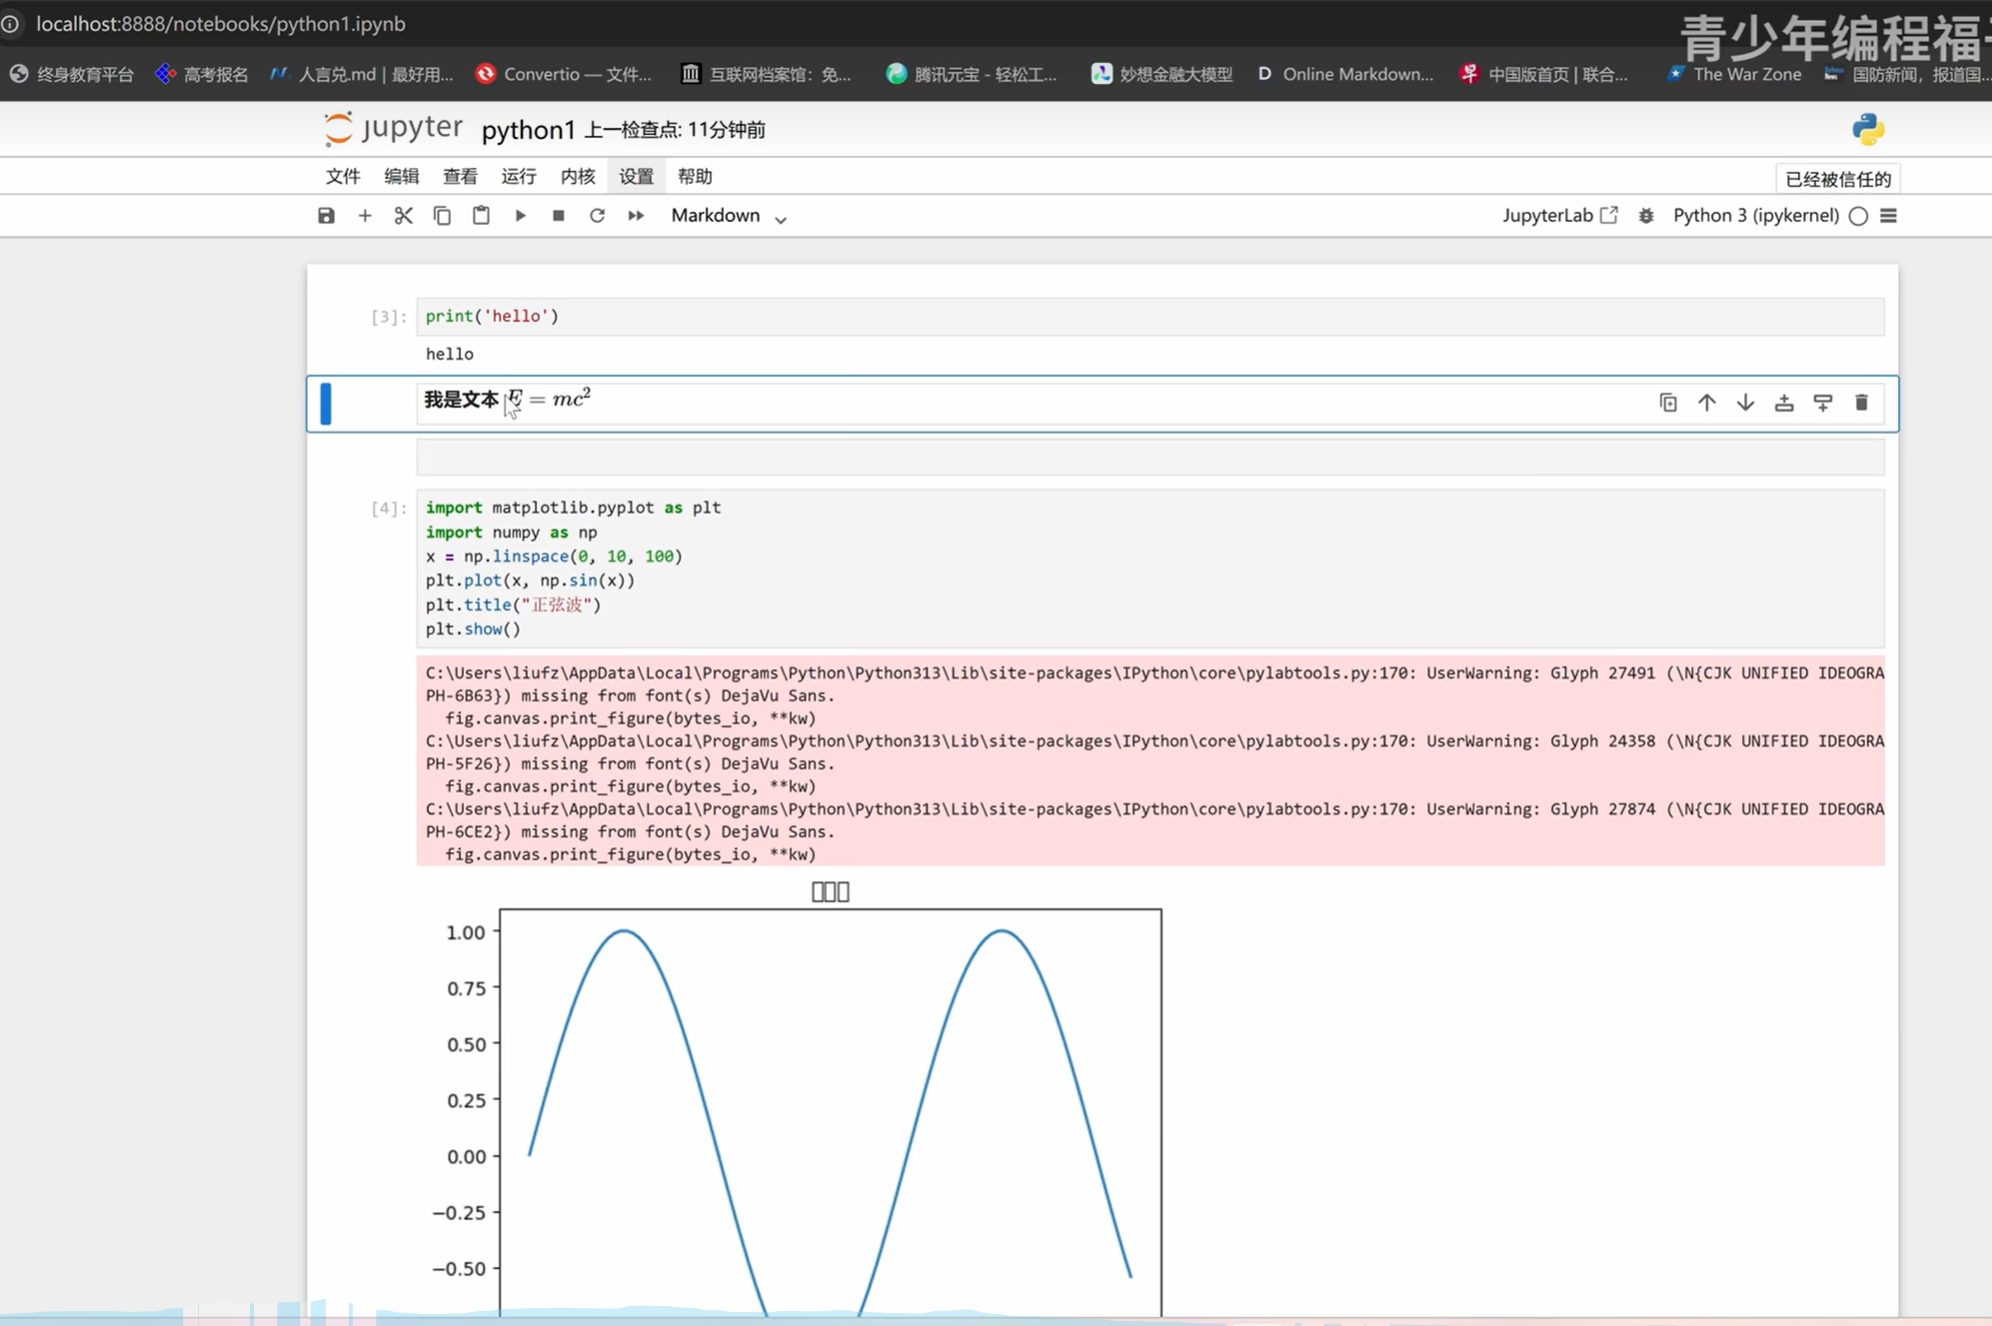1992x1326 pixels.
Task: Copy the selected cell from toolbar
Action: [x=442, y=216]
